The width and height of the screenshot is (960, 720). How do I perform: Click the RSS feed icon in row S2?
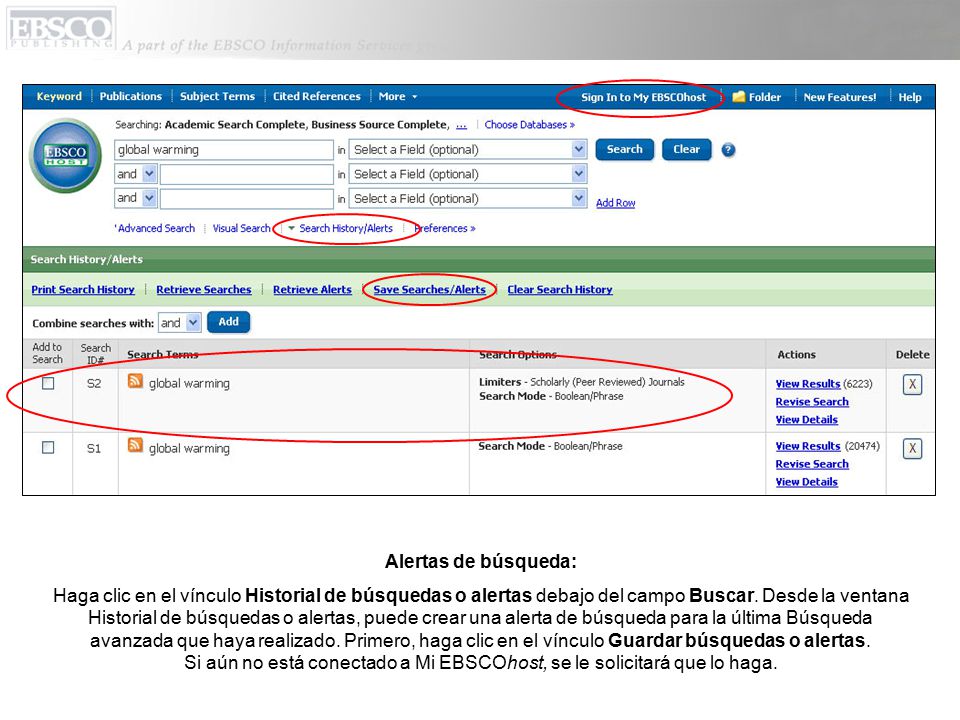point(135,381)
